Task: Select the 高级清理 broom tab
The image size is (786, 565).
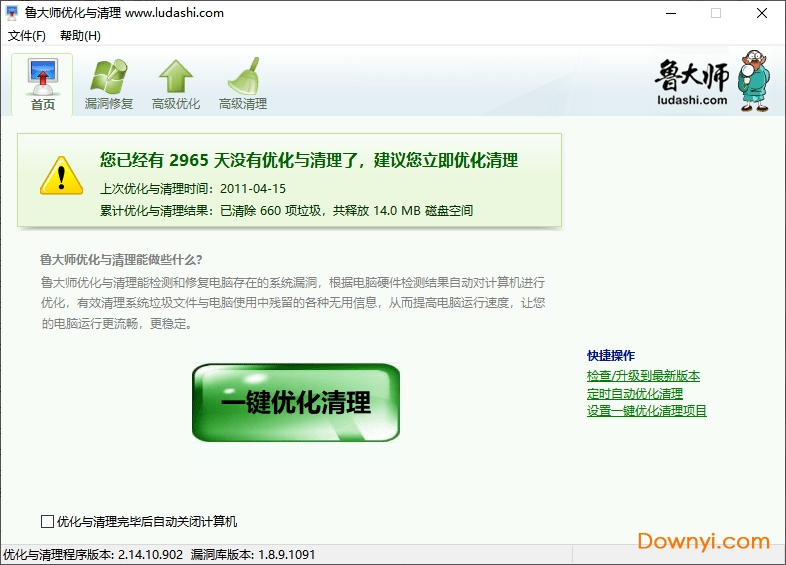Action: (x=243, y=84)
